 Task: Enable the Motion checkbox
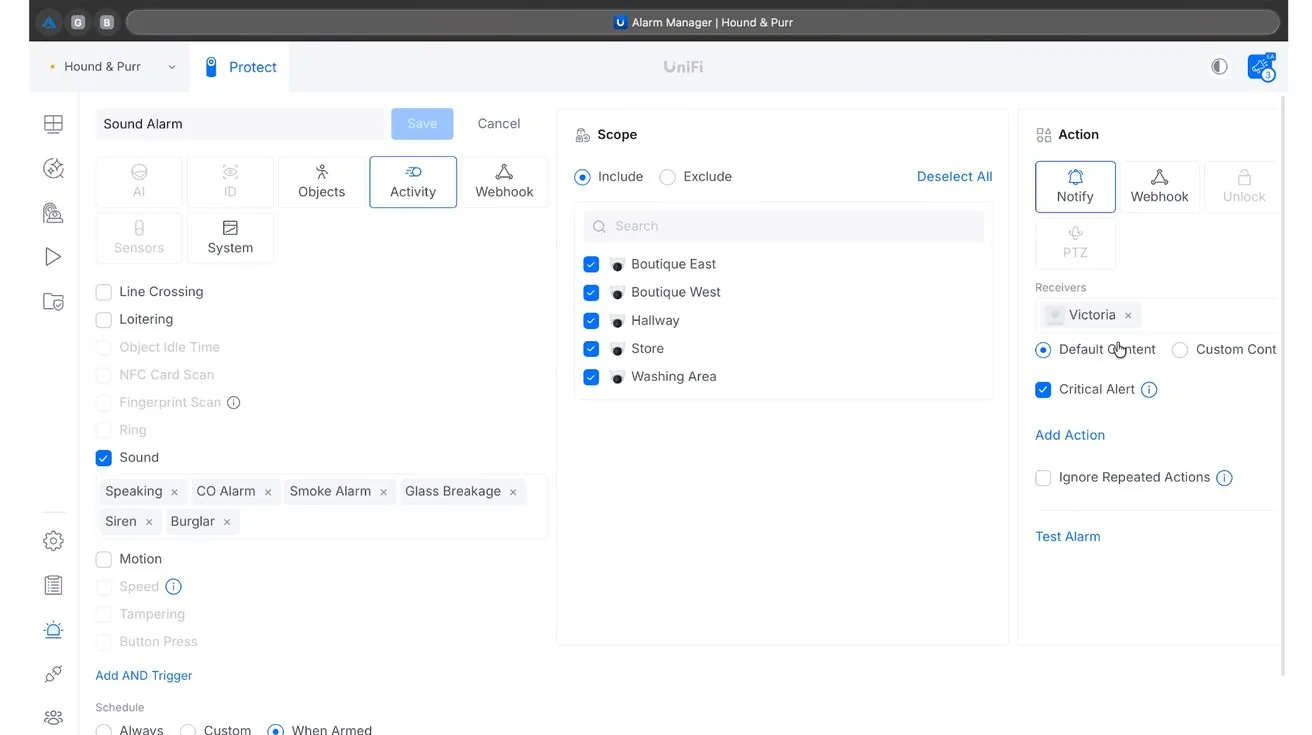(x=104, y=560)
